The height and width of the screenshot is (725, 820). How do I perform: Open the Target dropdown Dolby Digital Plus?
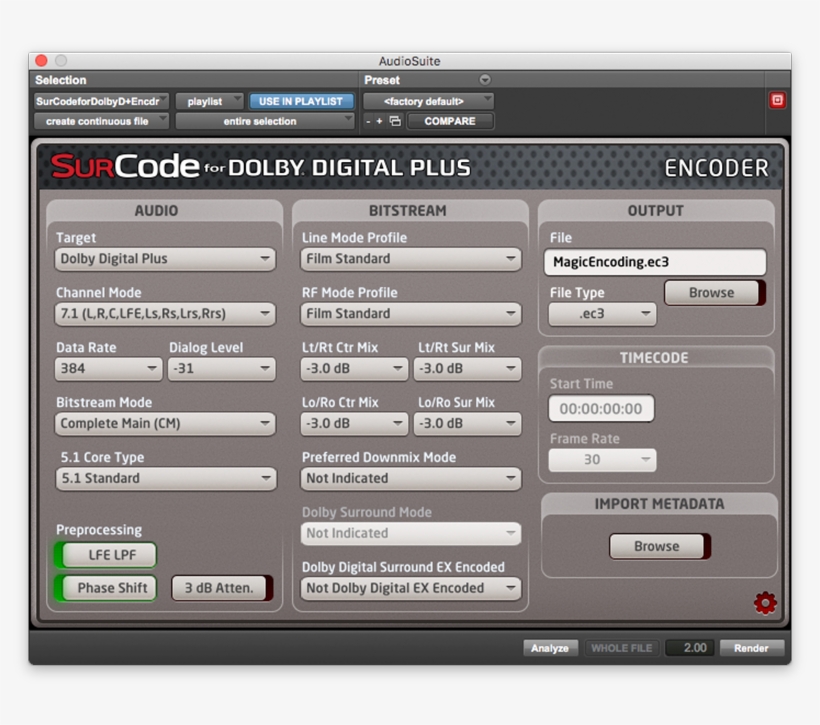165,259
